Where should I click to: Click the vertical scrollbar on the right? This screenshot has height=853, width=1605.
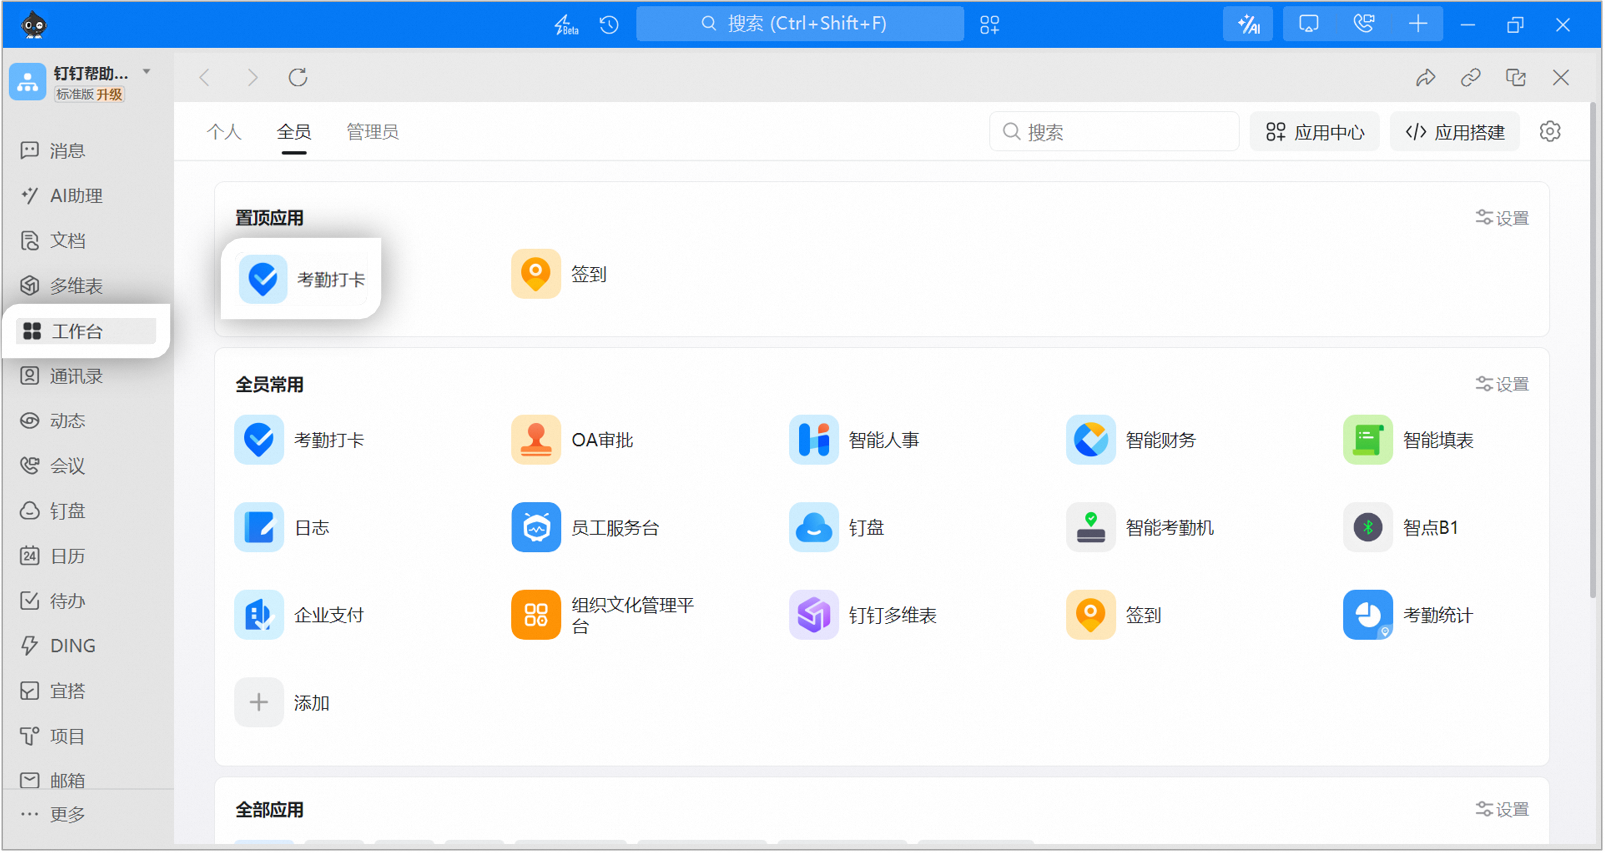pyautogui.click(x=1594, y=350)
